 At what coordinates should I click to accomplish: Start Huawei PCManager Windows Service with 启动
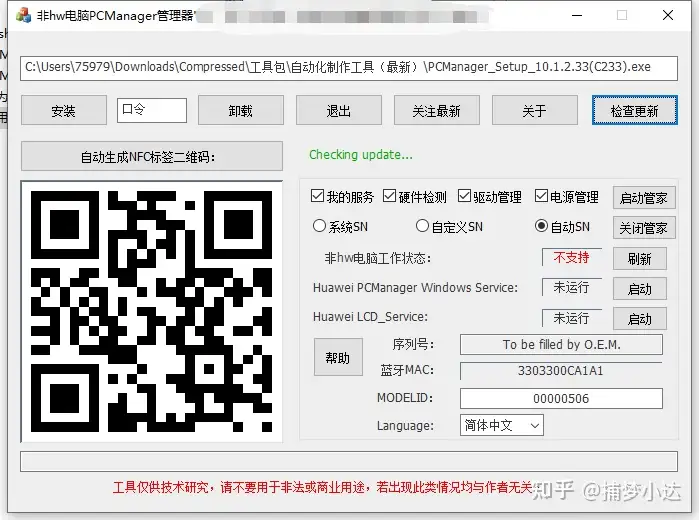(x=640, y=289)
